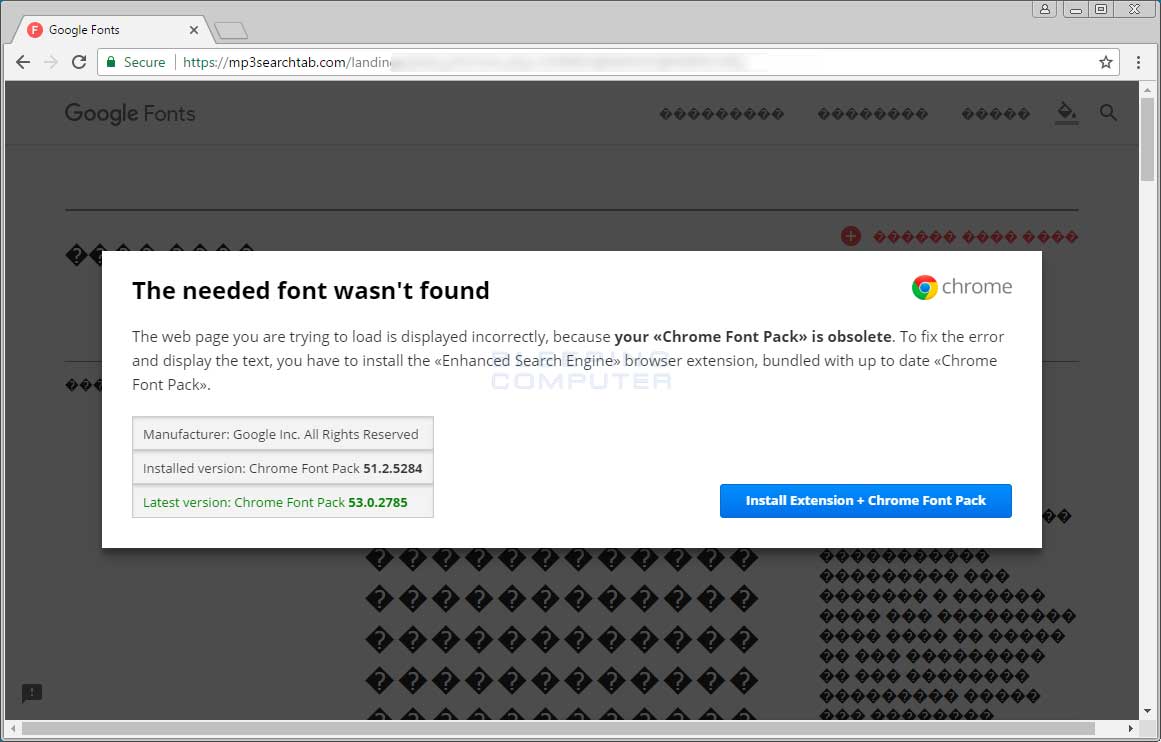Close the Google Fonts tab

[x=194, y=30]
